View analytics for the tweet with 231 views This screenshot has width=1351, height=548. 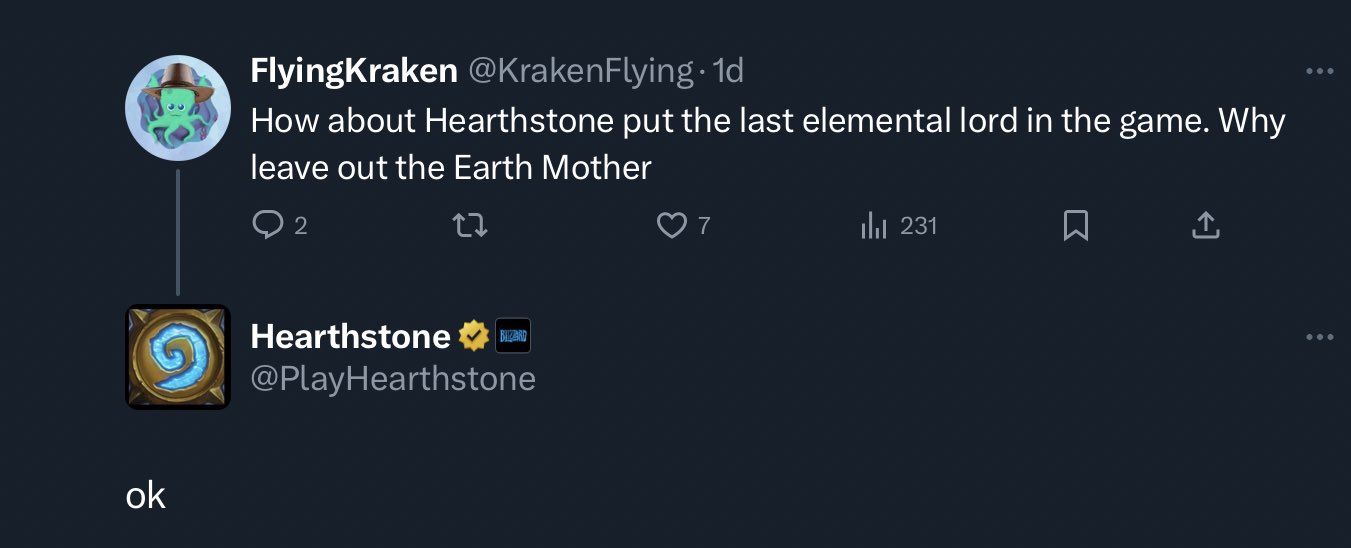(875, 226)
